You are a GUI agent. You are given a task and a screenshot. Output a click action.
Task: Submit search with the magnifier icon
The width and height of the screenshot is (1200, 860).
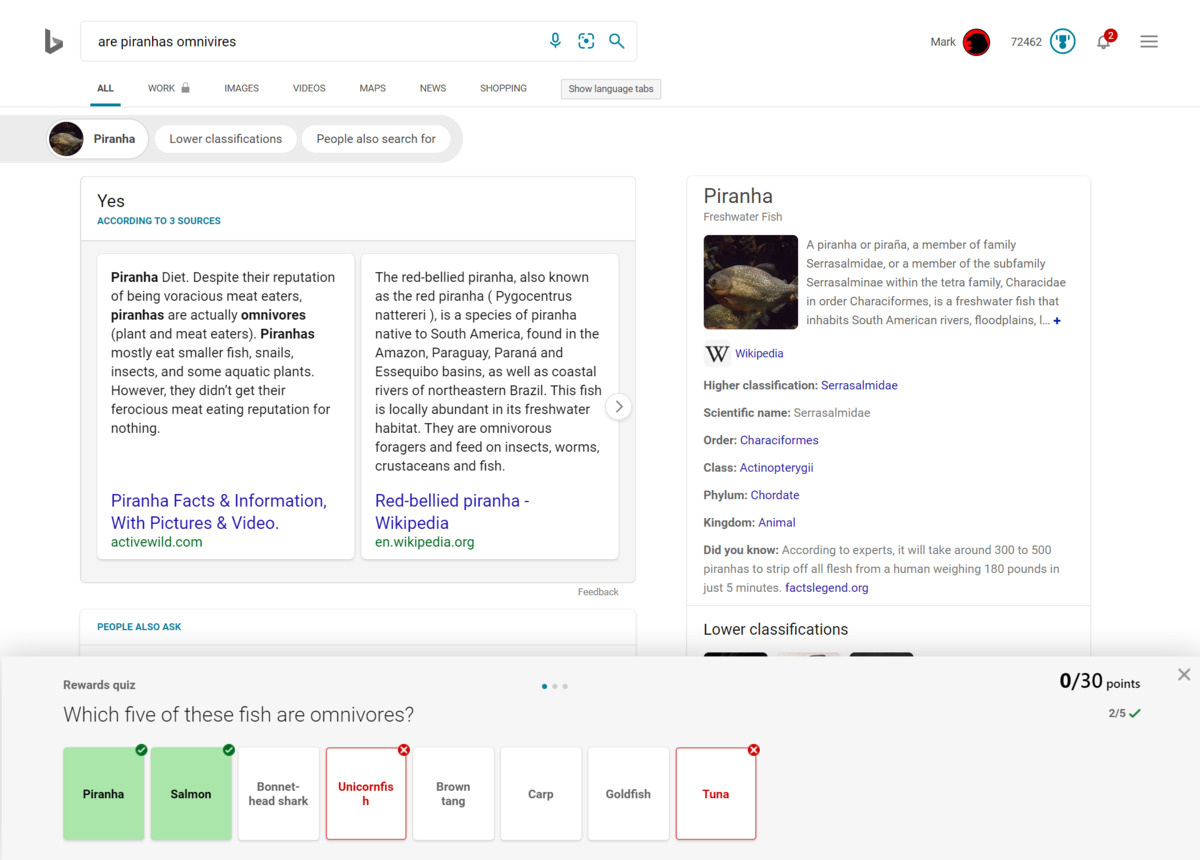tap(617, 41)
